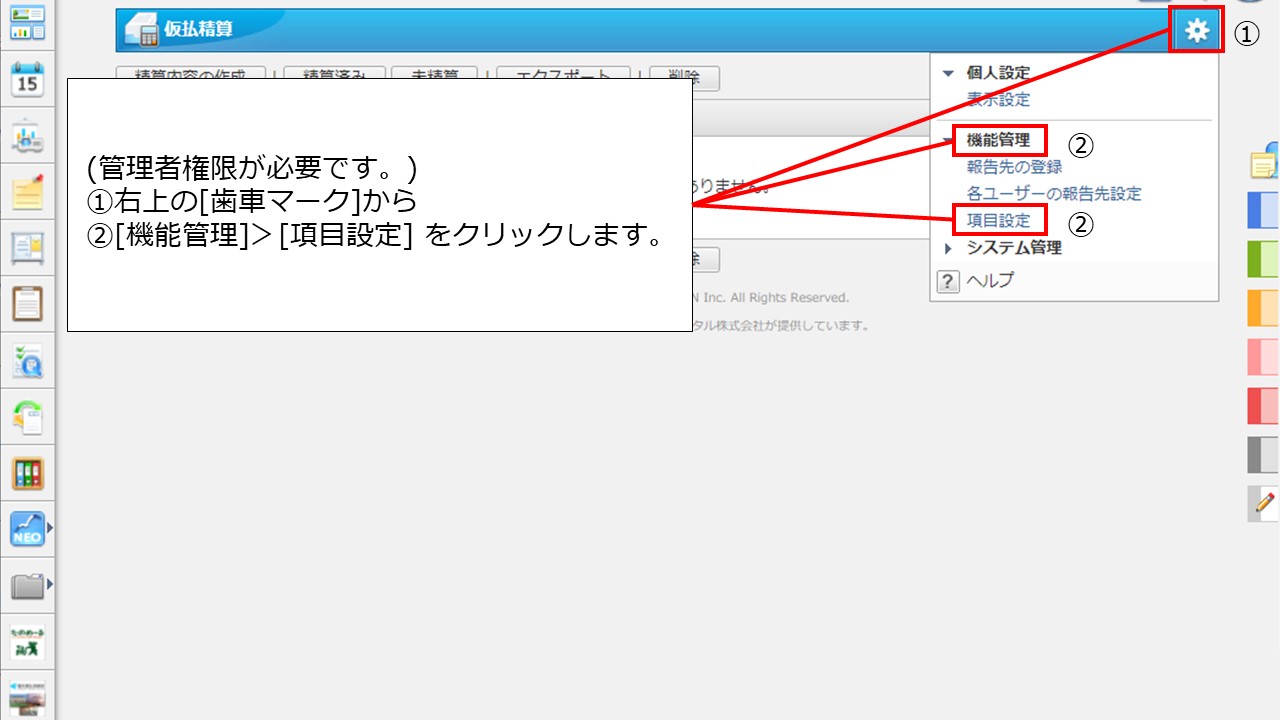1280x720 pixels.
Task: Open the colored binders cabinet icon
Action: 28,472
